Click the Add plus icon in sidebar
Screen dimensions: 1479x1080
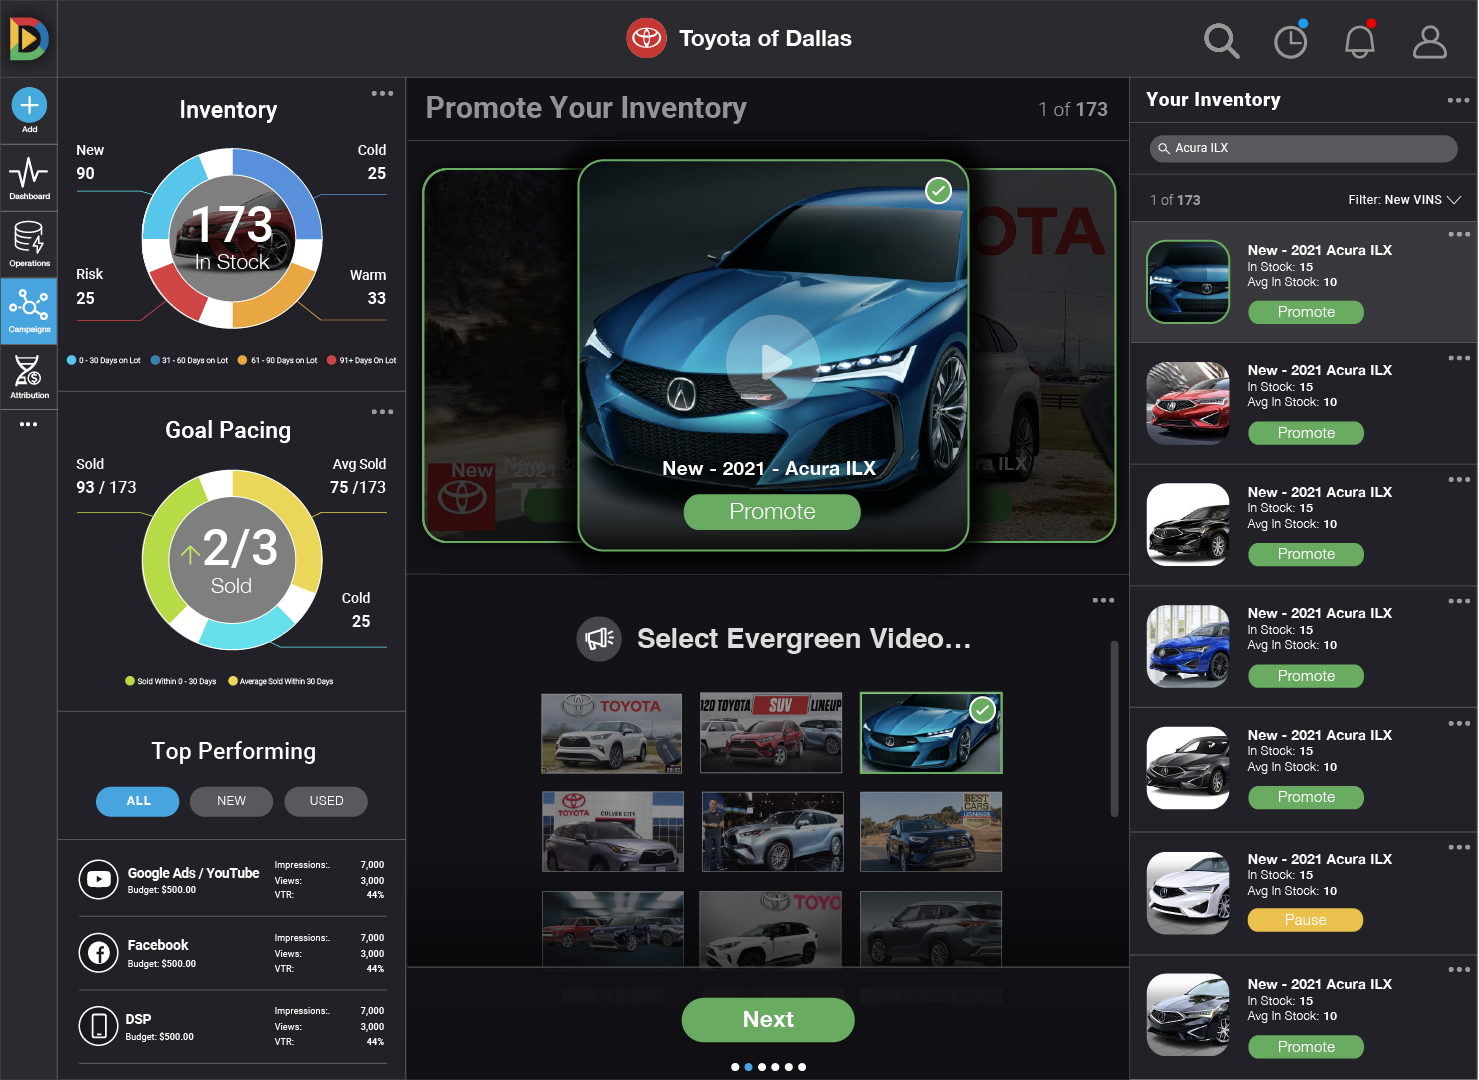pos(29,106)
